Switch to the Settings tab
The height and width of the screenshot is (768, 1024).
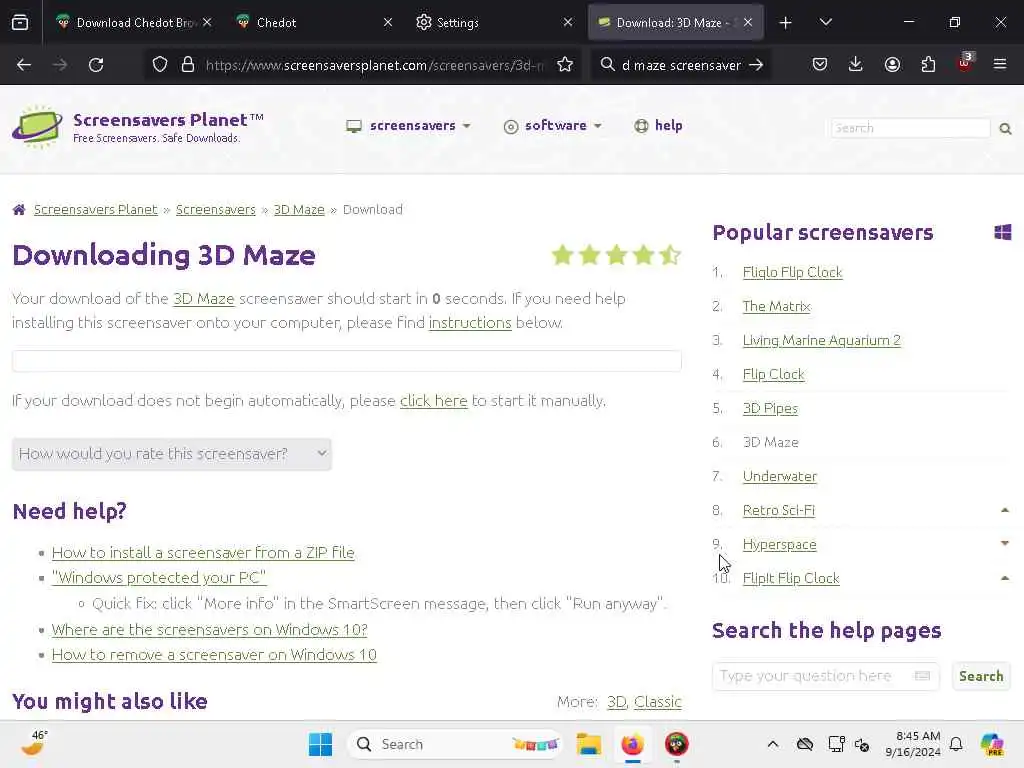tap(493, 22)
